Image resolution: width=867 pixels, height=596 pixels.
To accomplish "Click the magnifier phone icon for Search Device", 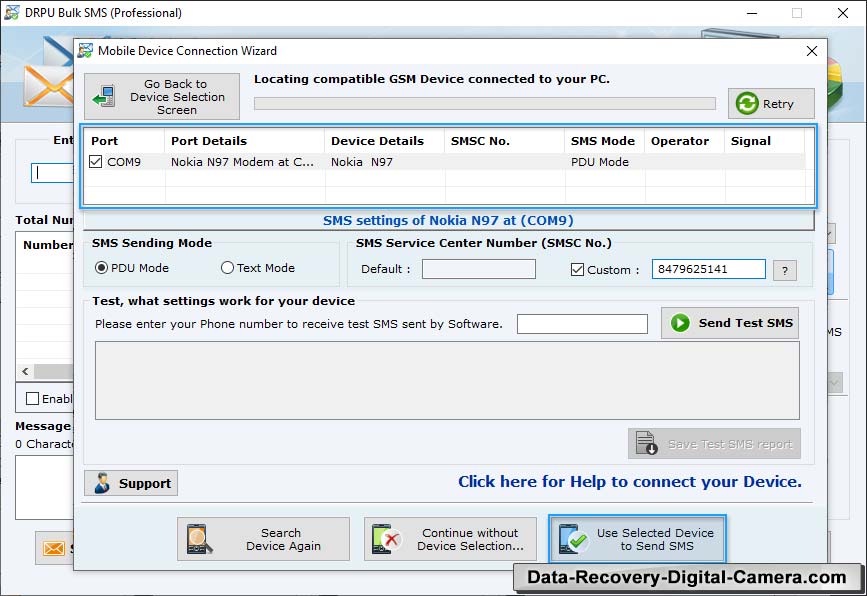I will click(x=199, y=539).
